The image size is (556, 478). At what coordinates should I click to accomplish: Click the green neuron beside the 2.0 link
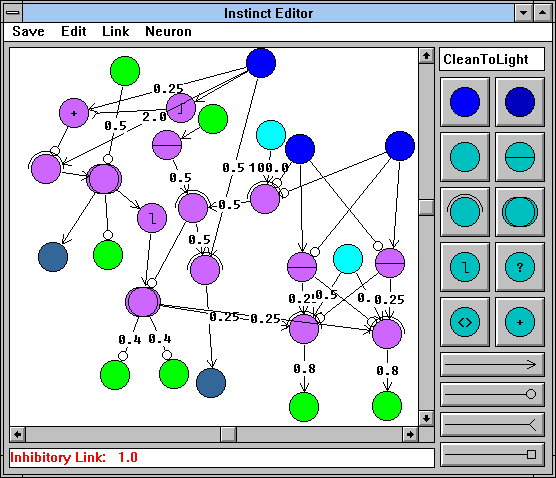click(x=213, y=119)
